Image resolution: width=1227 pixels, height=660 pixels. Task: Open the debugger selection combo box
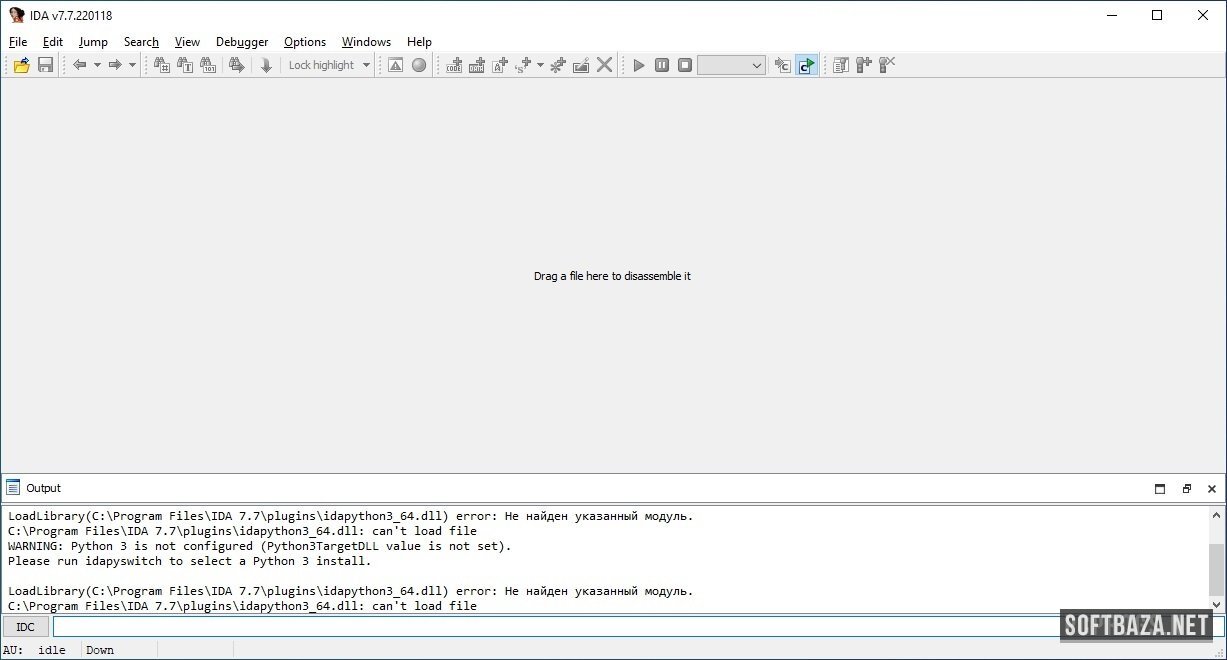coord(731,65)
